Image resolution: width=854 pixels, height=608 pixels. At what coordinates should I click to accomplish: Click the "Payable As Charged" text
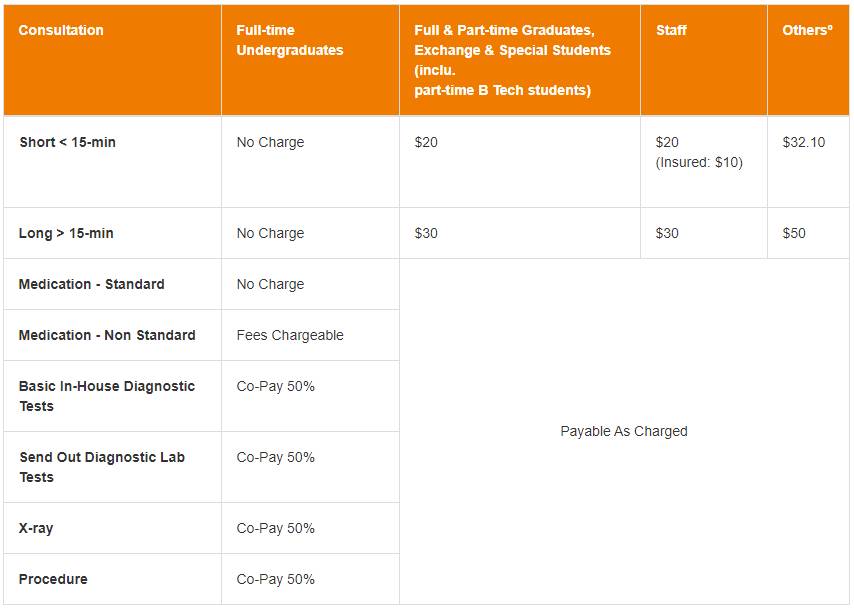tap(624, 431)
